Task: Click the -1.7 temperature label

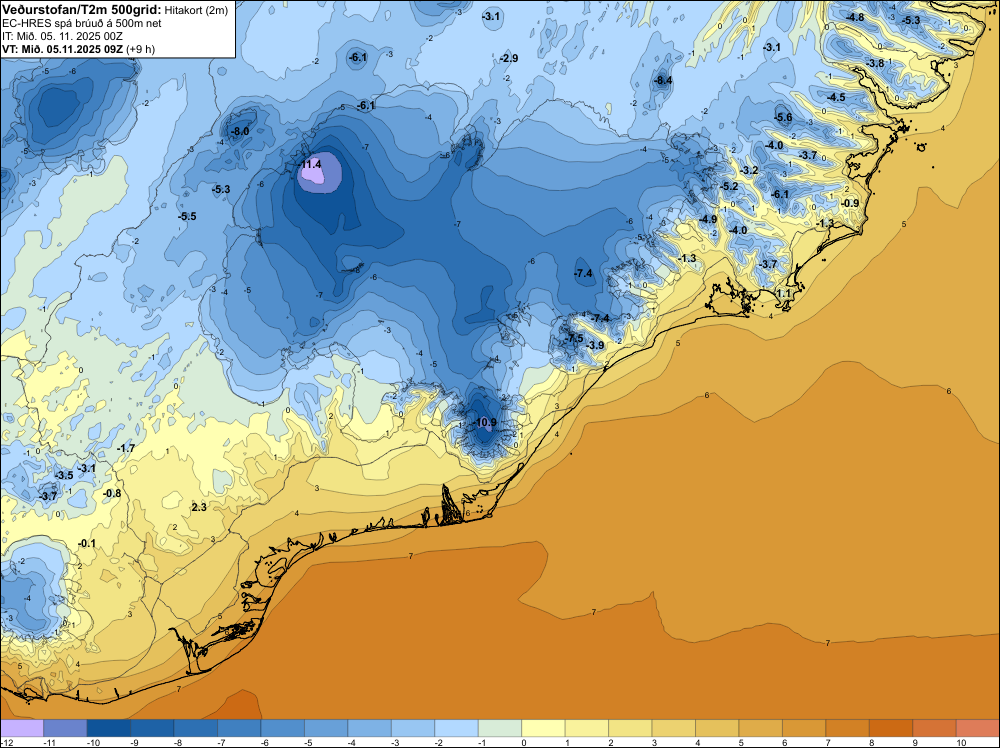Action: 126,449
